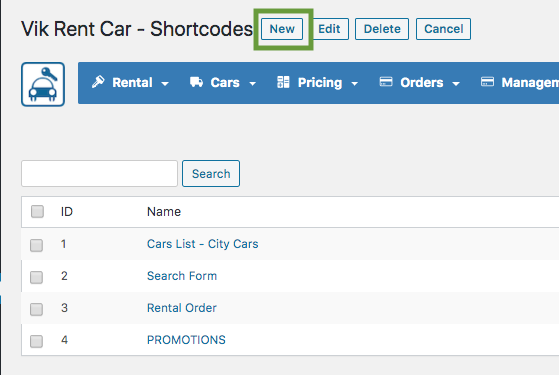This screenshot has width=559, height=375.
Task: Click the wrench icon beside Rental
Action: [98, 82]
